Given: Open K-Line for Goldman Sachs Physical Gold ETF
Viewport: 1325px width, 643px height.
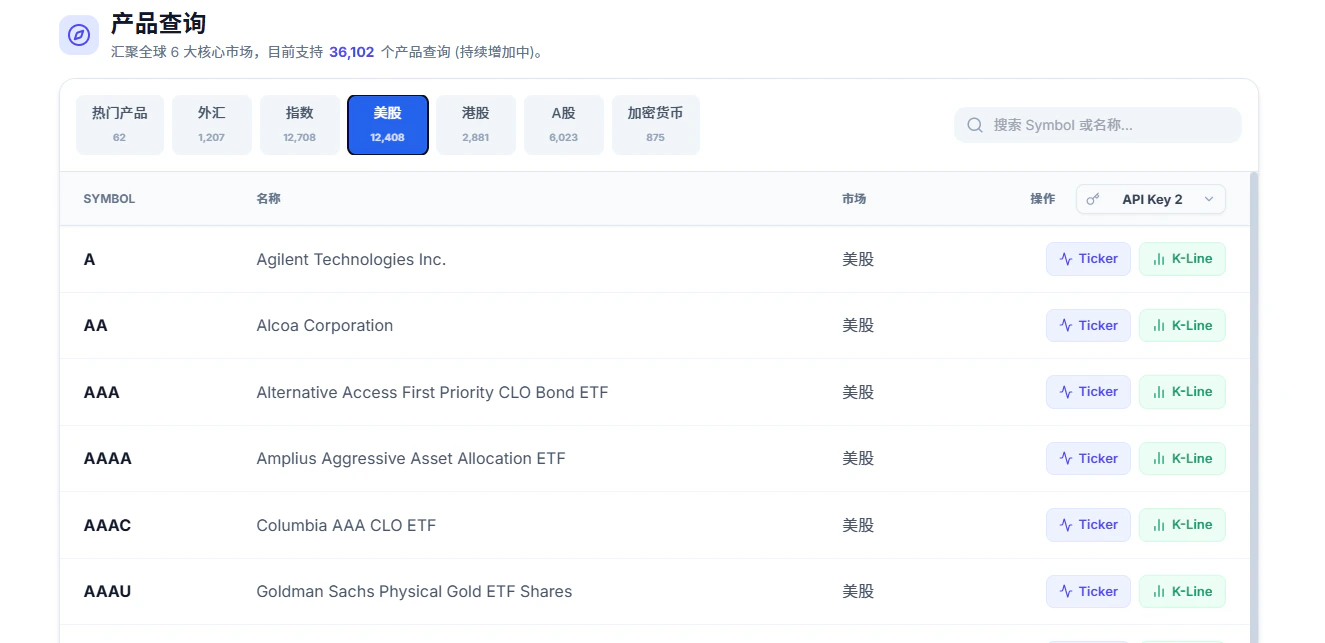Looking at the screenshot, I should pos(1182,591).
